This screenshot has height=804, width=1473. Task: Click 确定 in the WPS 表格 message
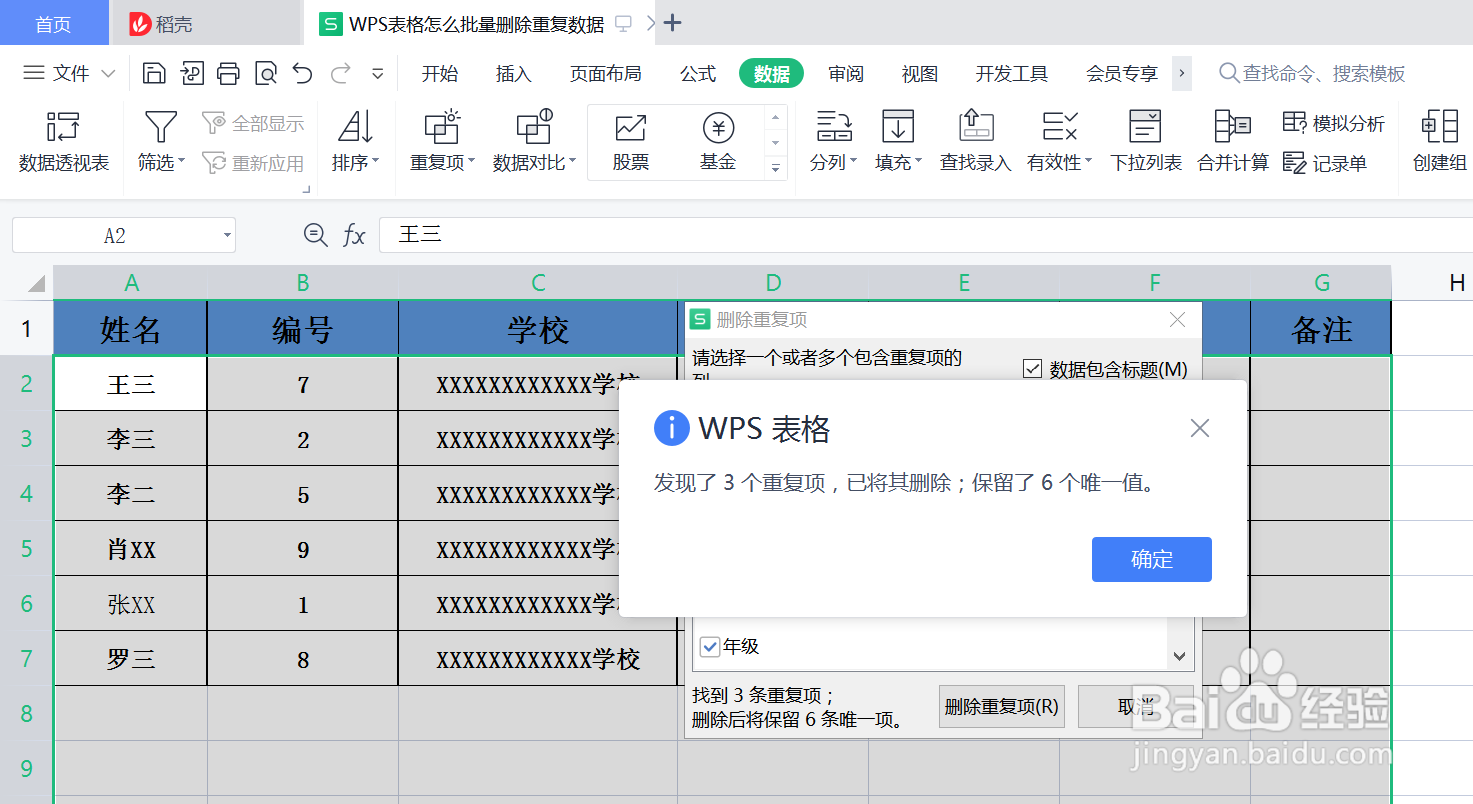click(x=1151, y=559)
